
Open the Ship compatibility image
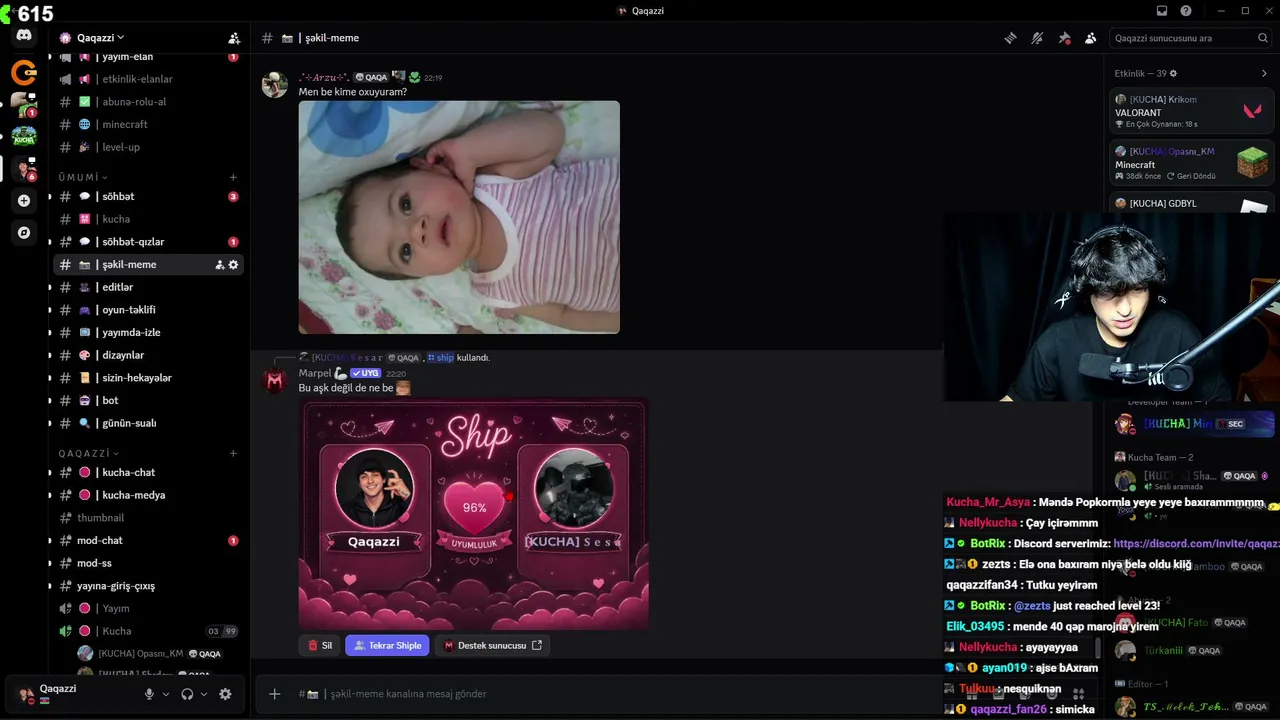(x=474, y=514)
